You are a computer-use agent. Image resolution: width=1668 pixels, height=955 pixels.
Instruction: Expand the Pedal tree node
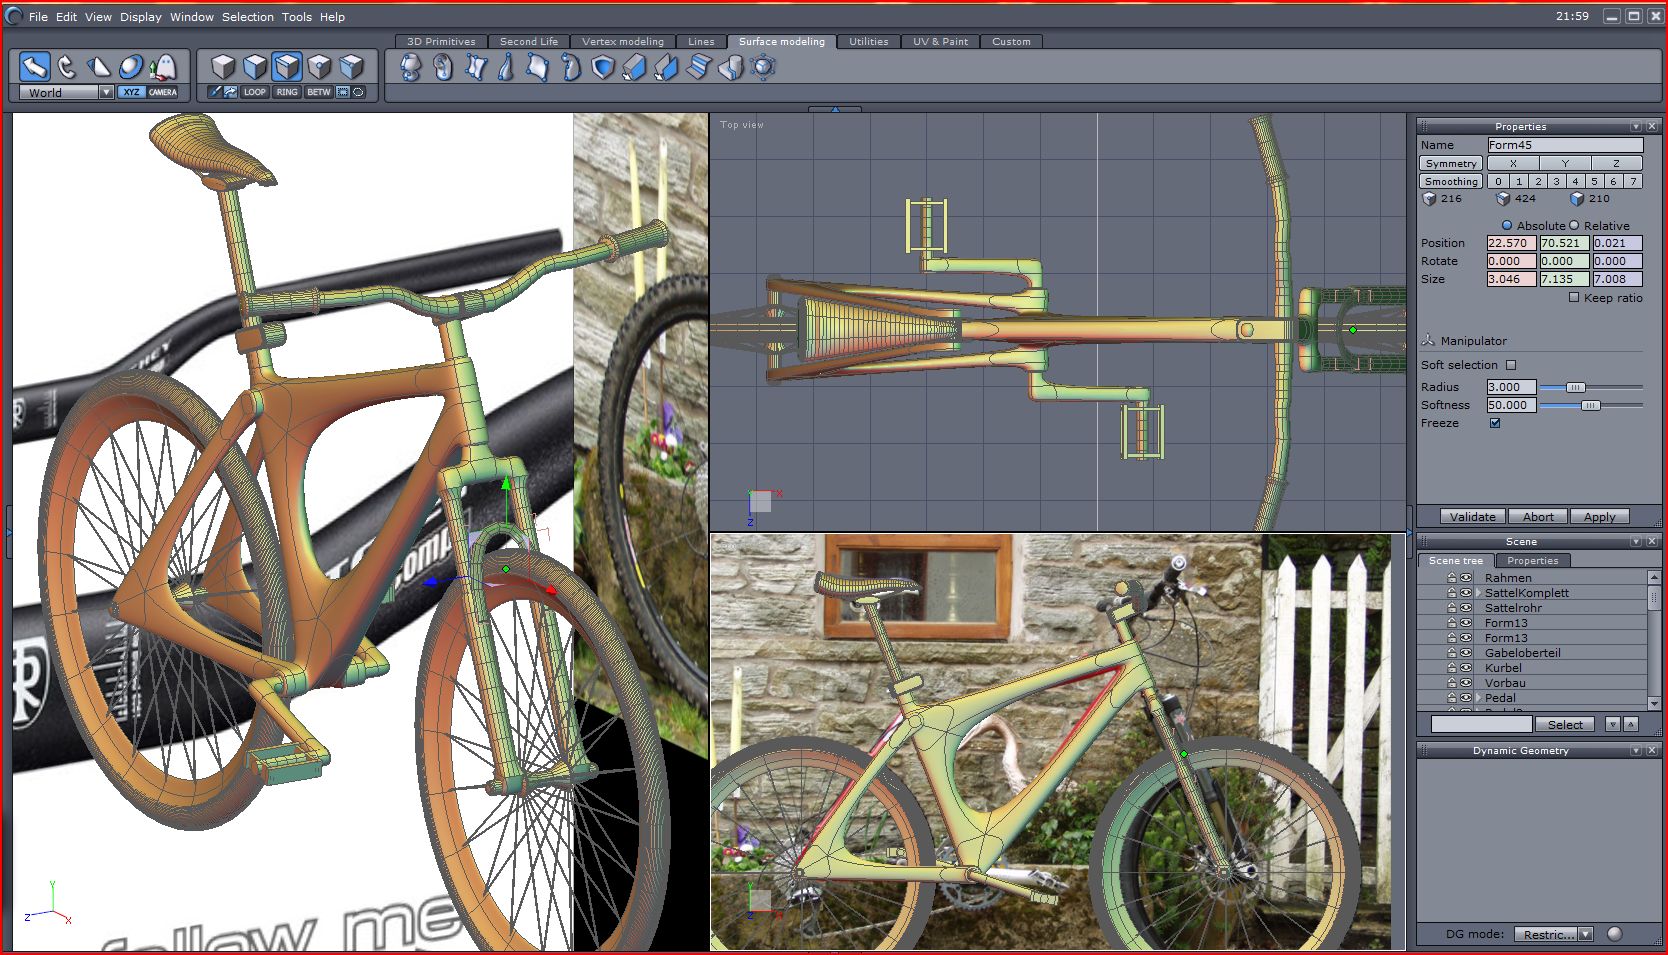[x=1479, y=698]
